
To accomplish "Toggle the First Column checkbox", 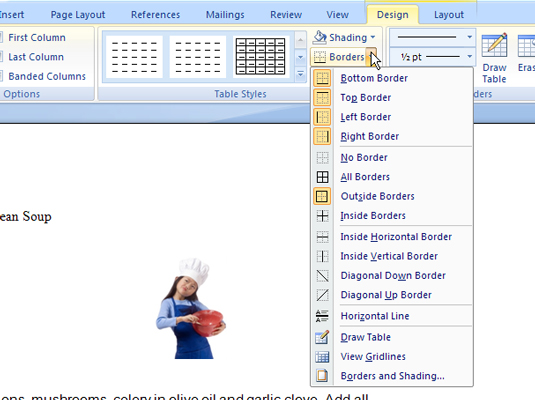I will click(1, 37).
